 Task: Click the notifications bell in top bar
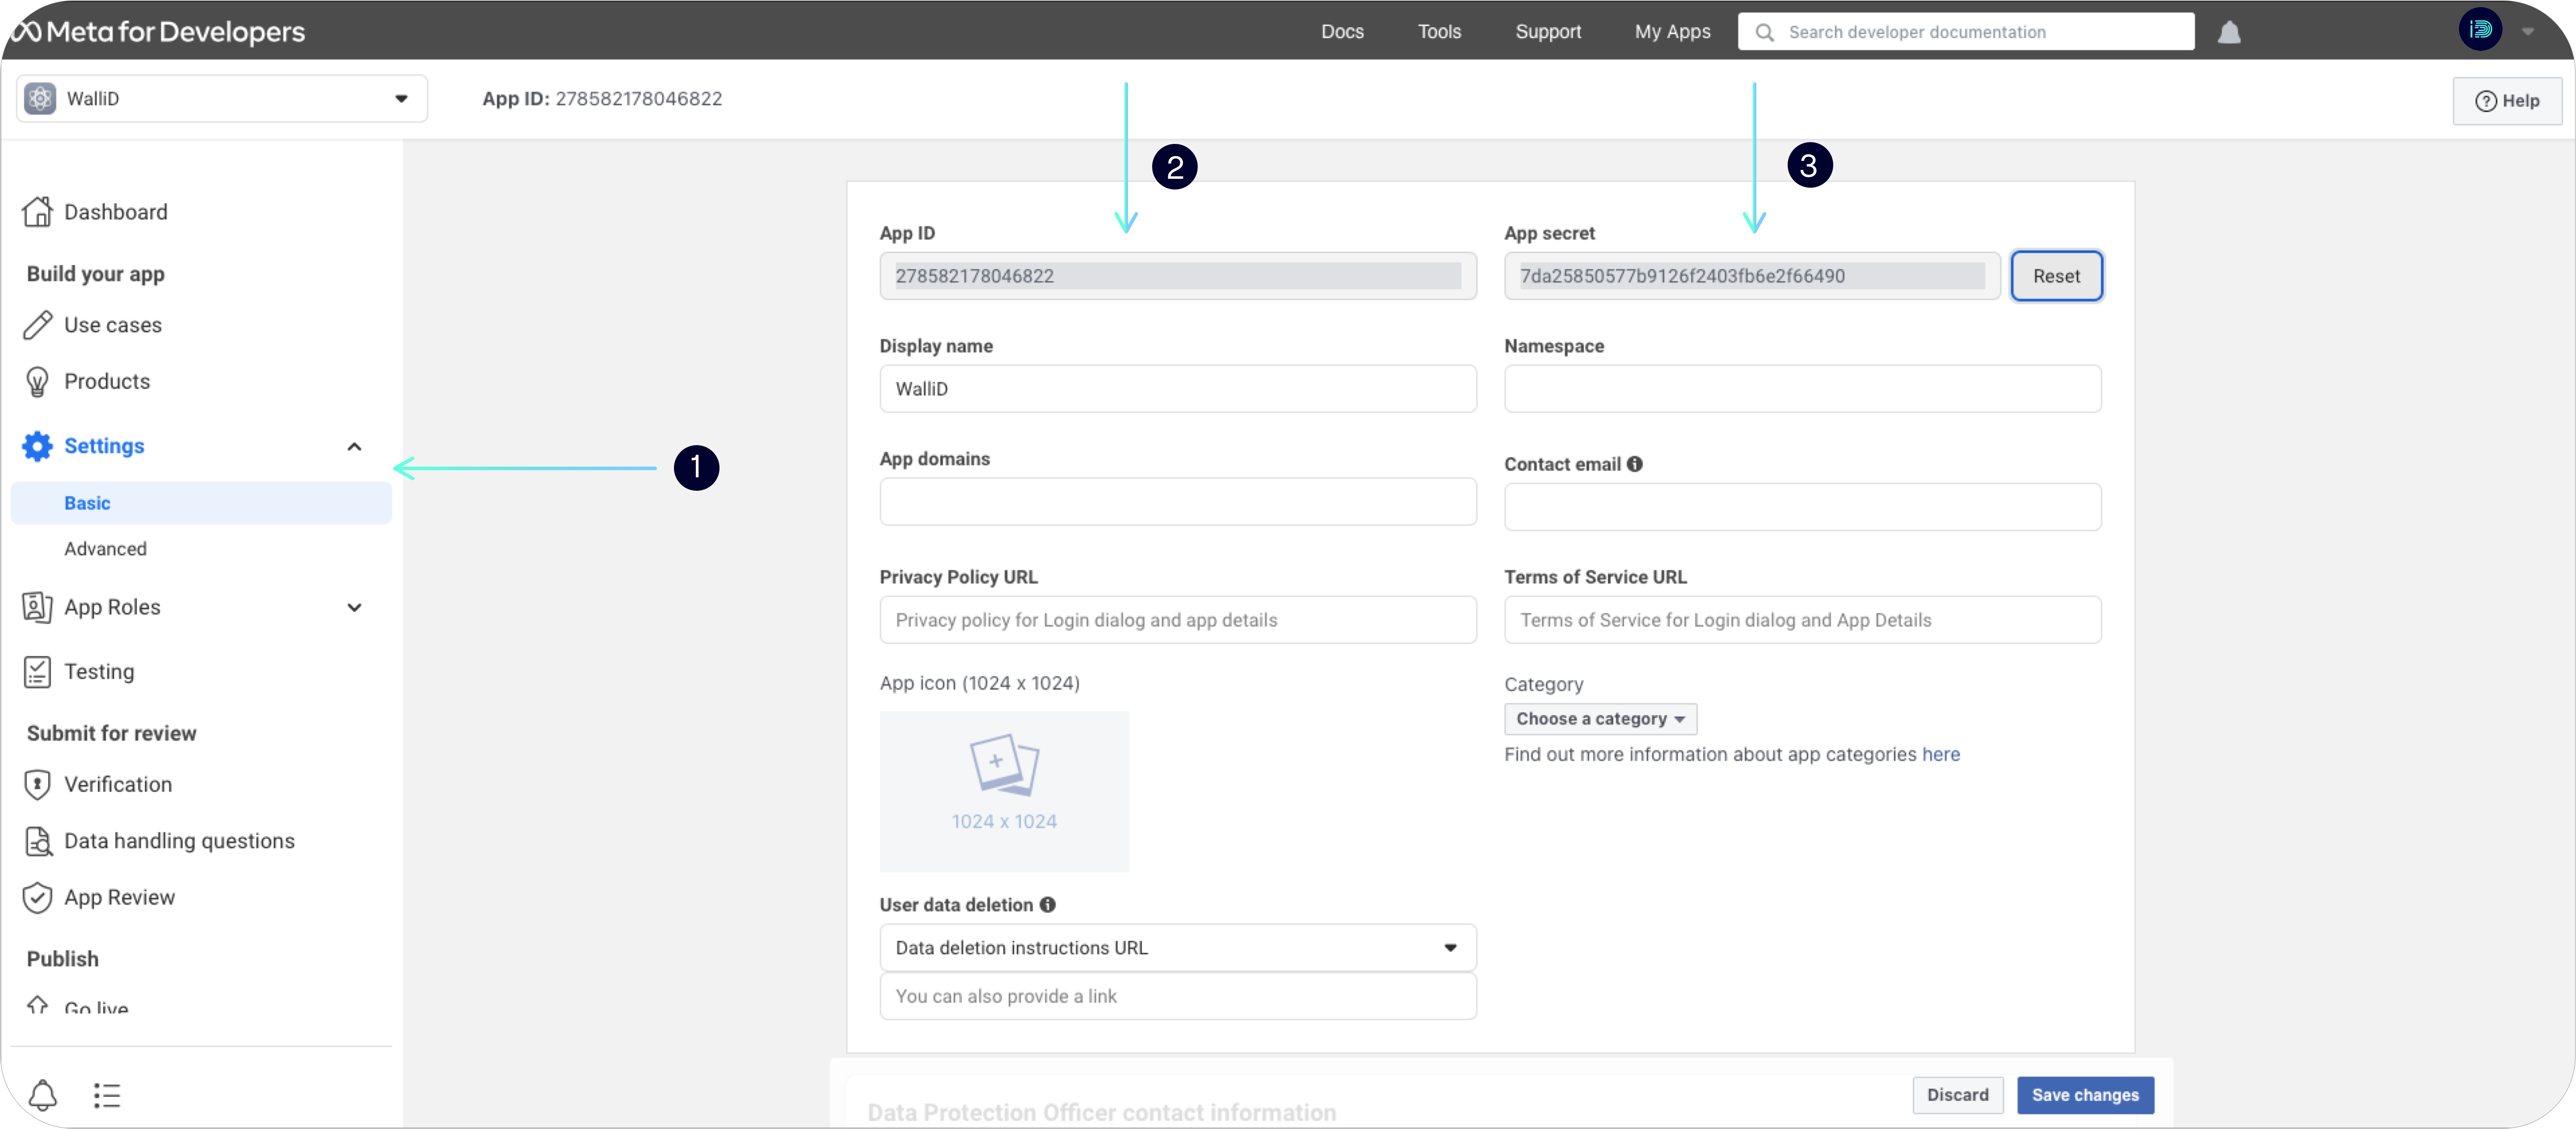[x=2229, y=32]
